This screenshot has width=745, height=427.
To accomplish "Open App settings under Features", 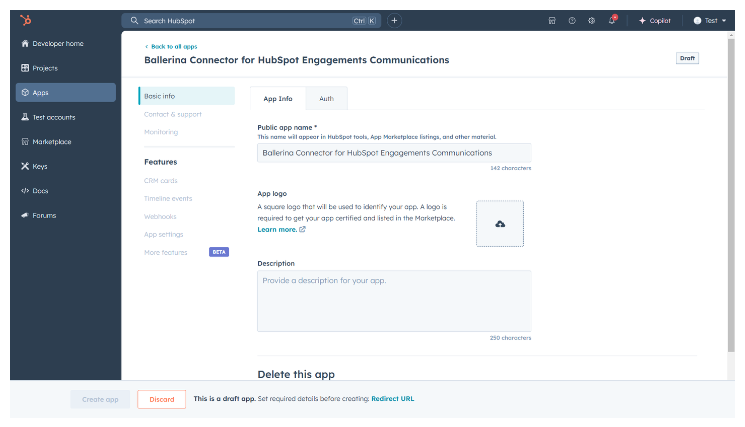I will 163,235.
